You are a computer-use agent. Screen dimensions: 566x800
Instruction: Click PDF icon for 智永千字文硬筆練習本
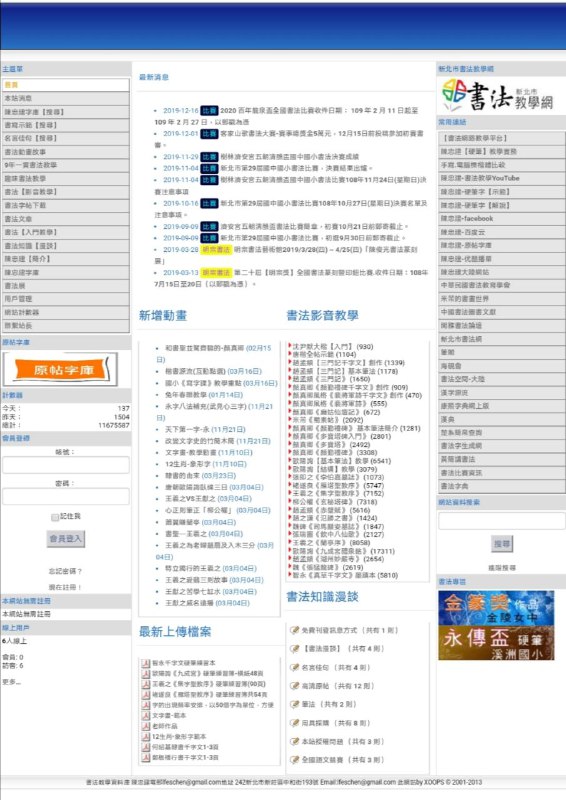(146, 663)
